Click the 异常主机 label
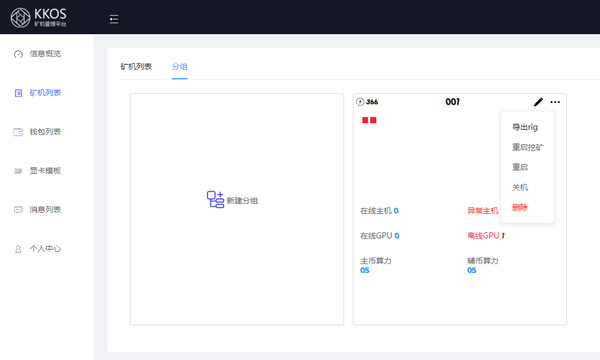 tap(483, 211)
